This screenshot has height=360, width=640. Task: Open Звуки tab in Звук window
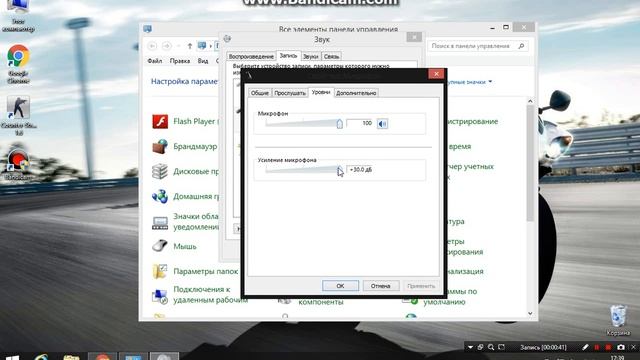311,56
